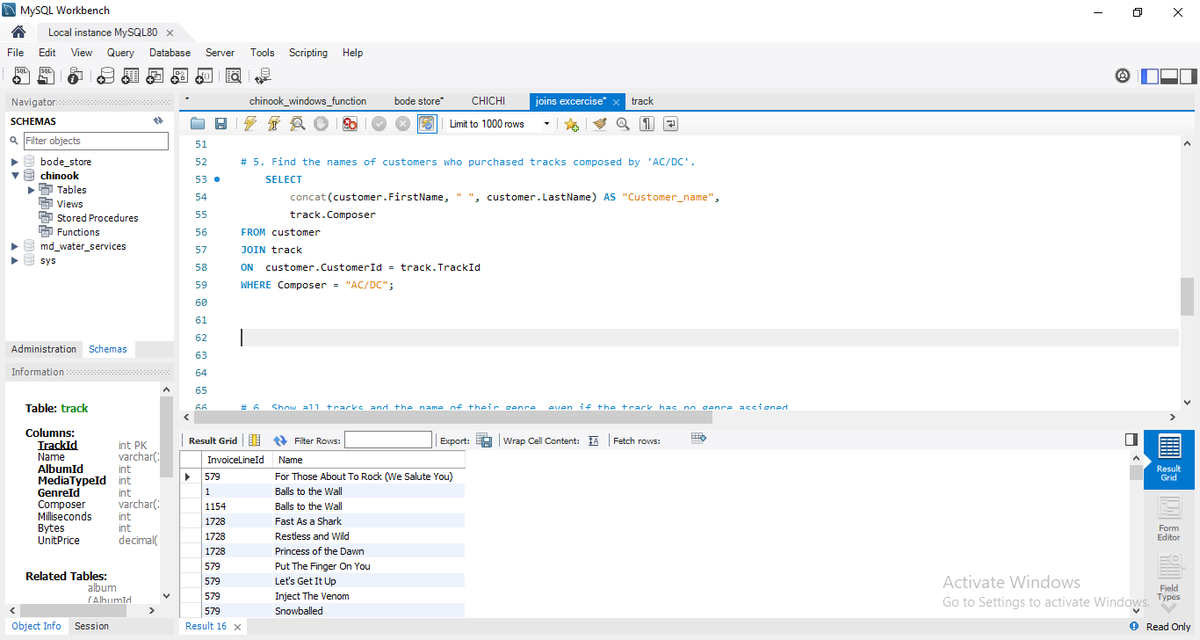Switch to chinook_windows_function tab
Viewport: 1200px width, 640px height.
[308, 101]
